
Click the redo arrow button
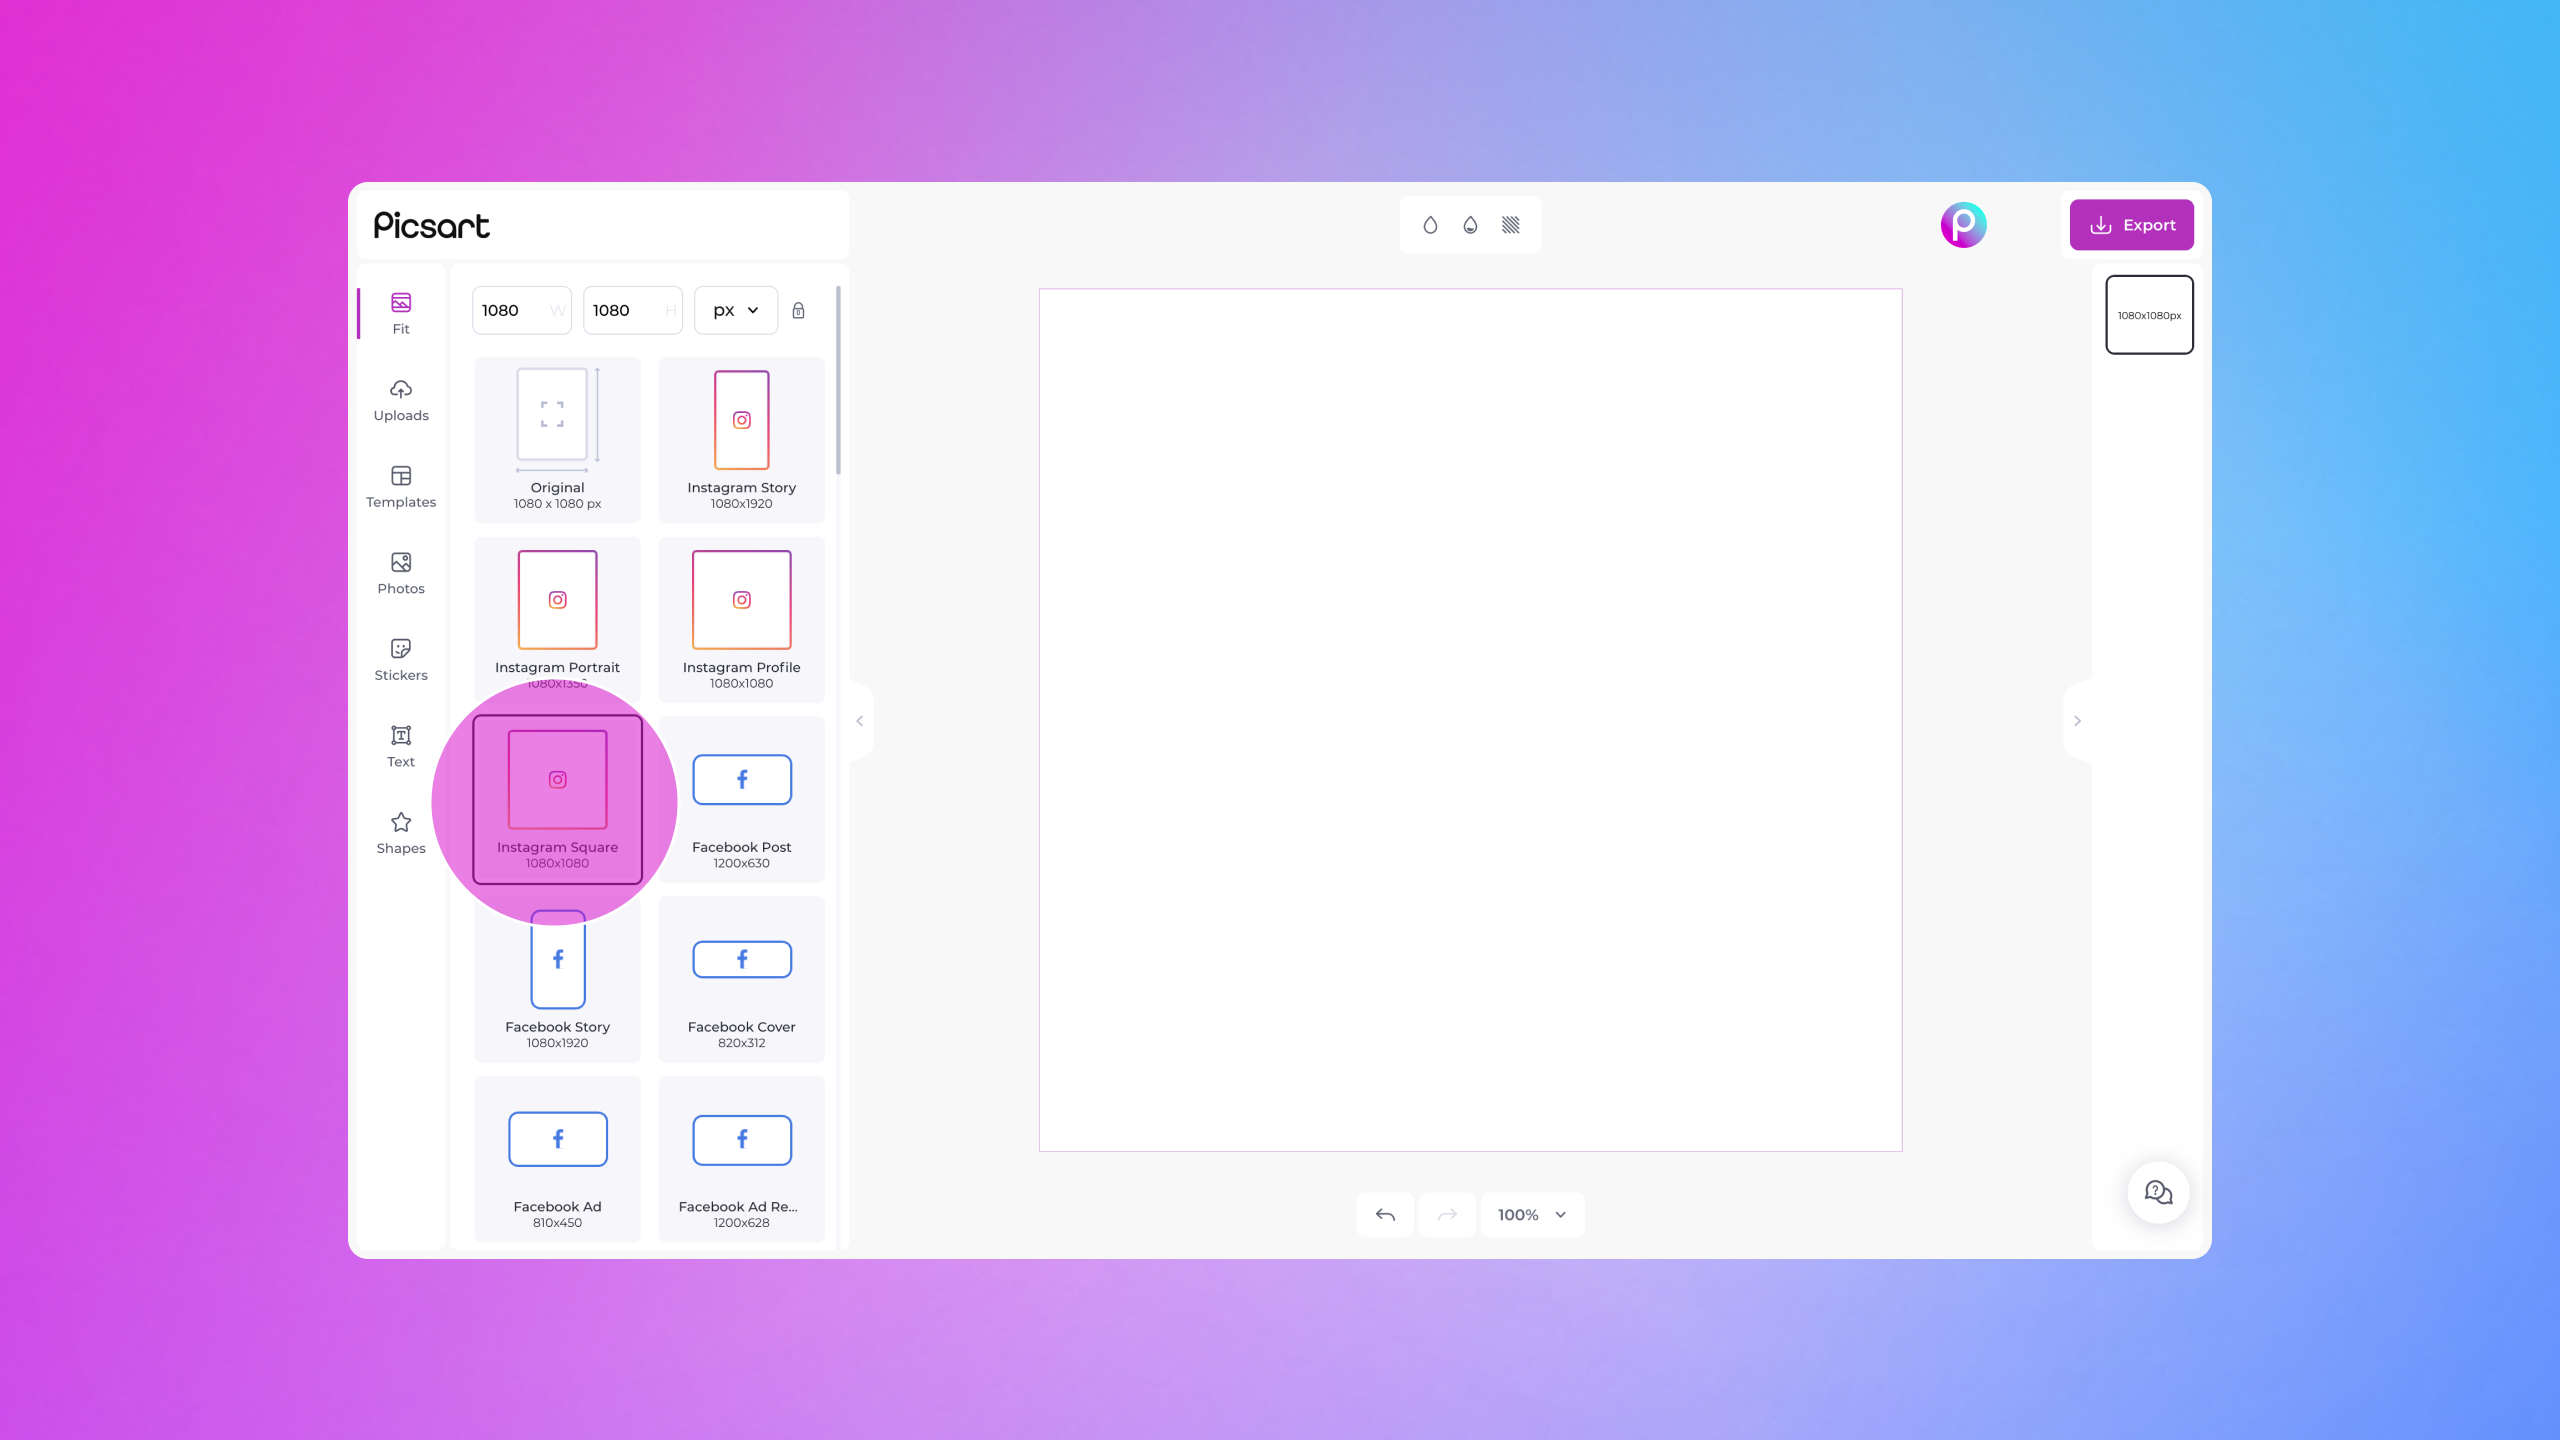[1447, 1215]
